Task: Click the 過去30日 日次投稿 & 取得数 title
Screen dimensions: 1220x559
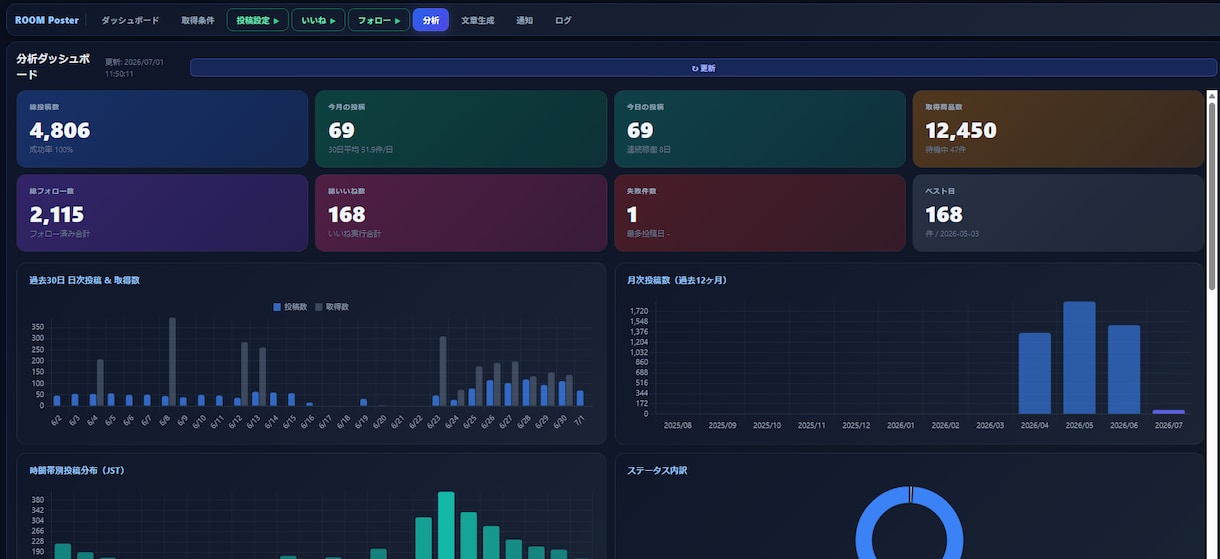Action: tap(84, 281)
